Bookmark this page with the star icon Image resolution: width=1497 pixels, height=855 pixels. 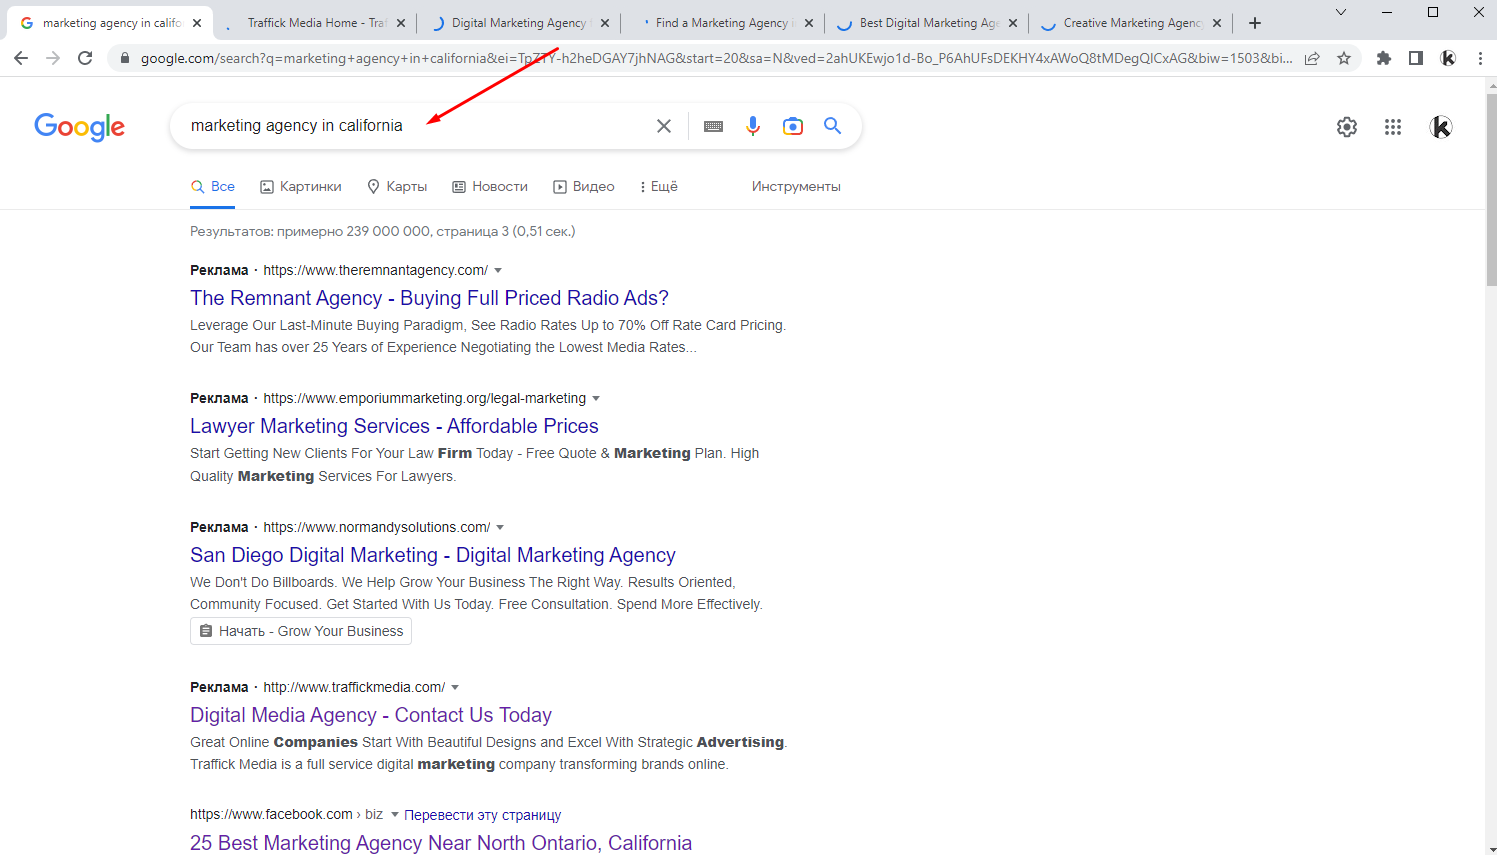[1345, 58]
